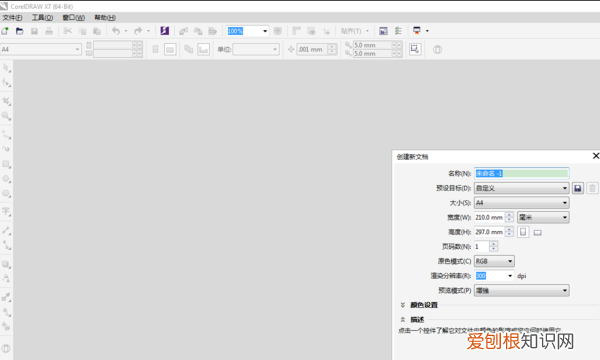Image resolution: width=600 pixels, height=360 pixels.
Task: Select the Crop tool in toolbox
Action: 6,101
